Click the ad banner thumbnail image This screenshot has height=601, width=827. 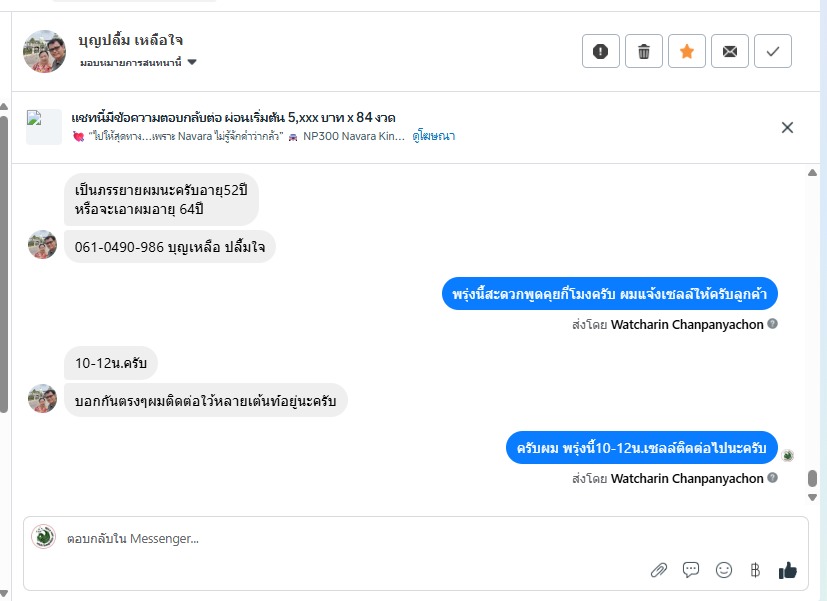[43, 127]
